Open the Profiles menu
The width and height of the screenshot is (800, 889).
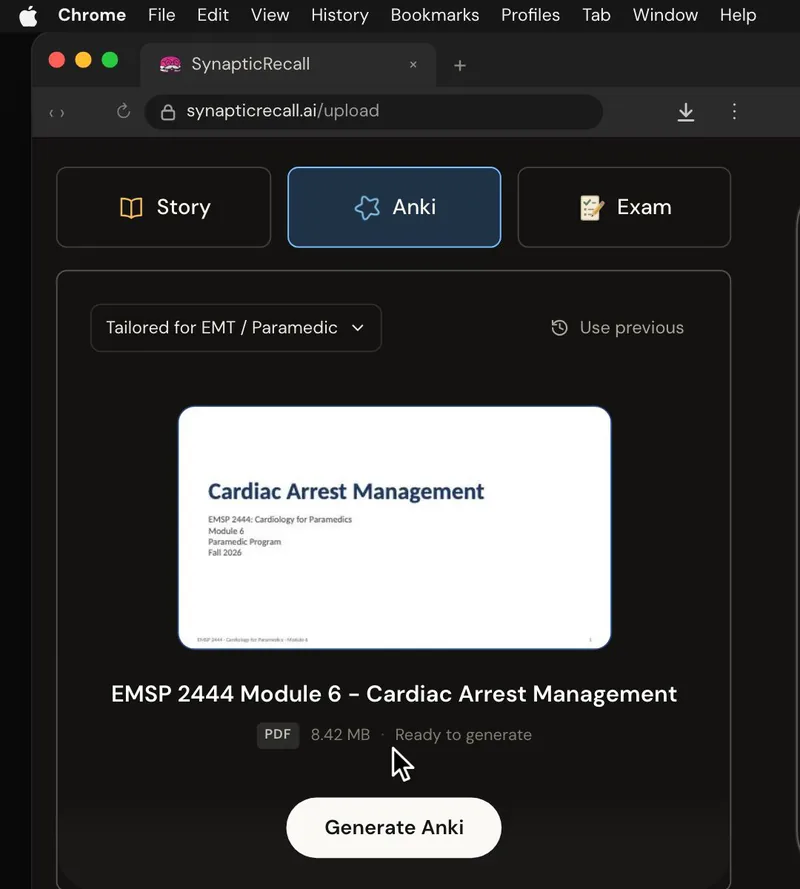[x=530, y=15]
